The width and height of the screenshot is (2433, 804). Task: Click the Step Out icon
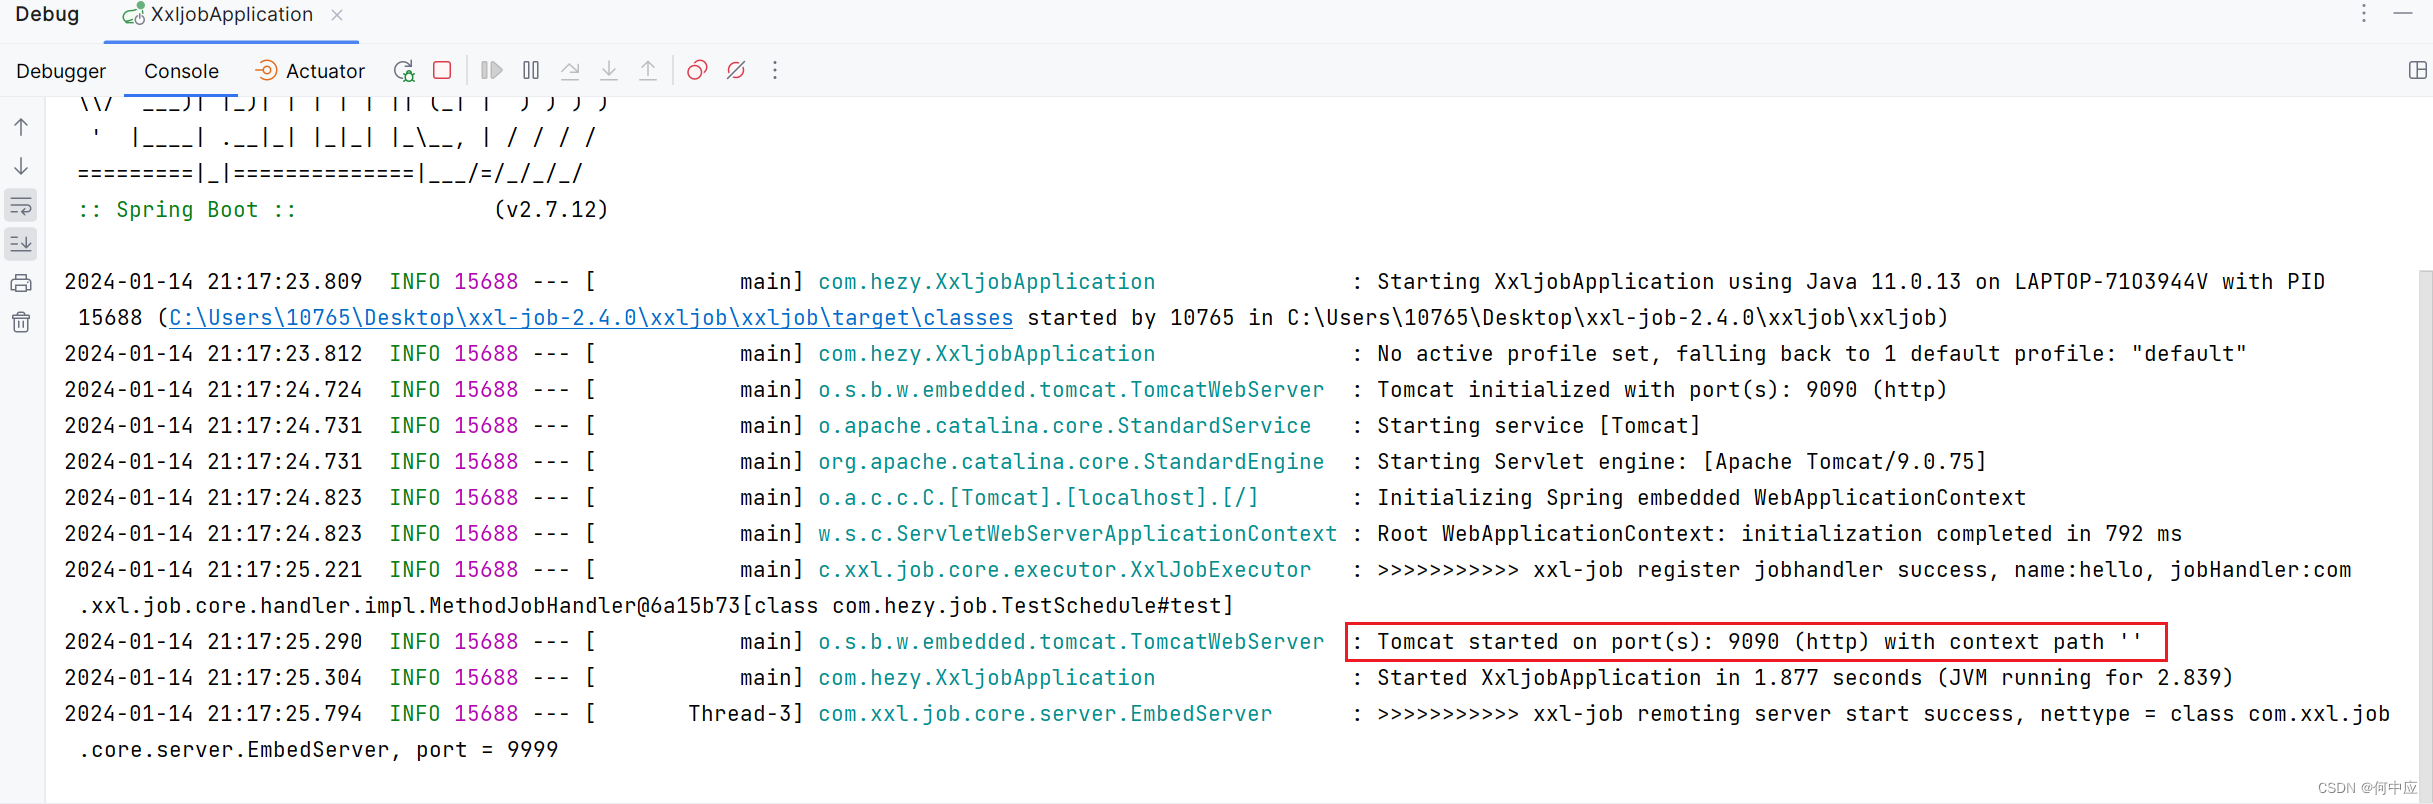(x=648, y=70)
